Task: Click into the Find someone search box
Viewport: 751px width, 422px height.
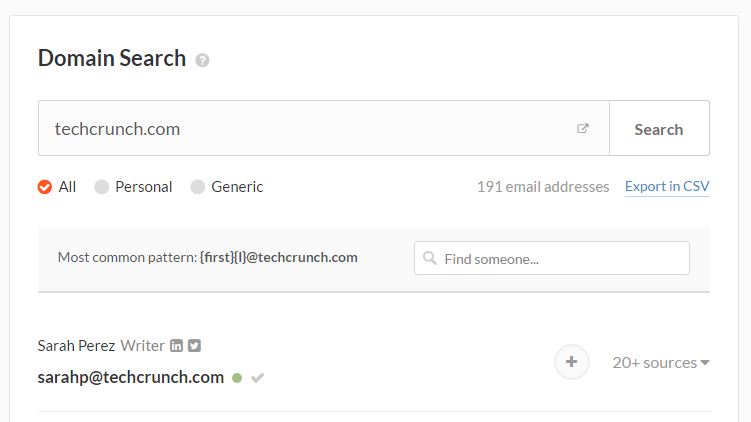Action: coord(552,258)
